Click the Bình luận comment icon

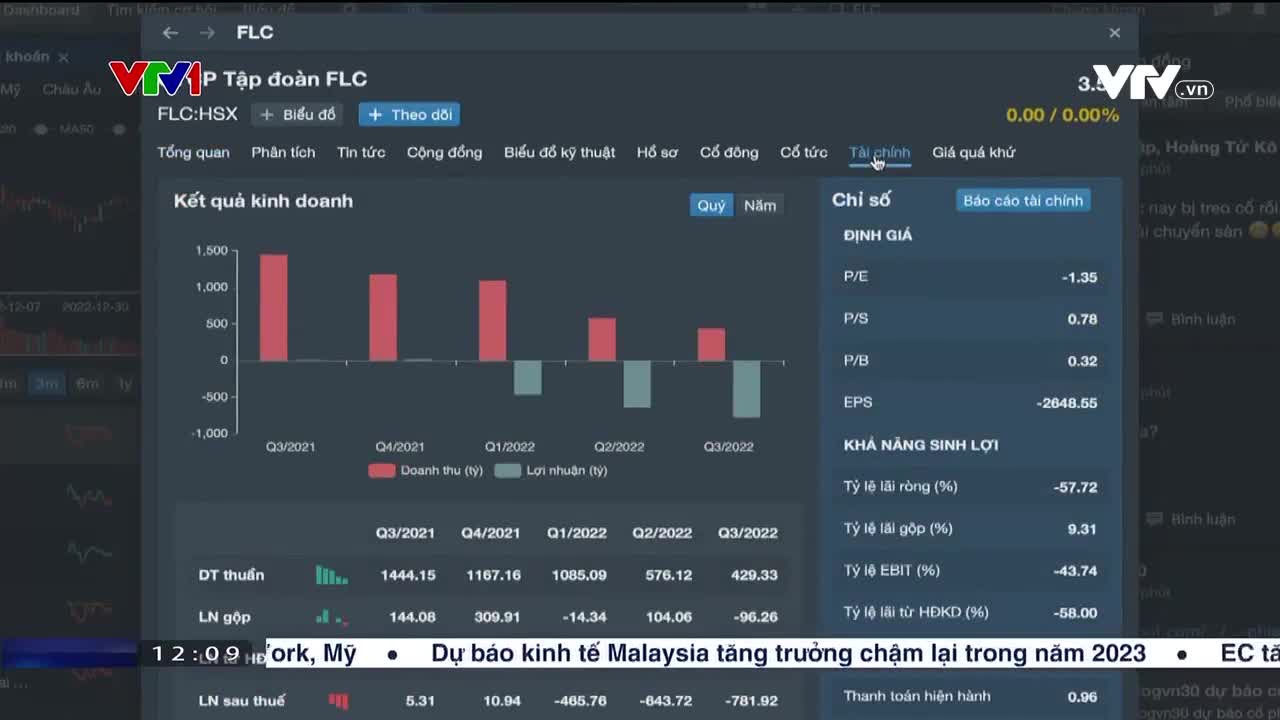[x=1155, y=319]
